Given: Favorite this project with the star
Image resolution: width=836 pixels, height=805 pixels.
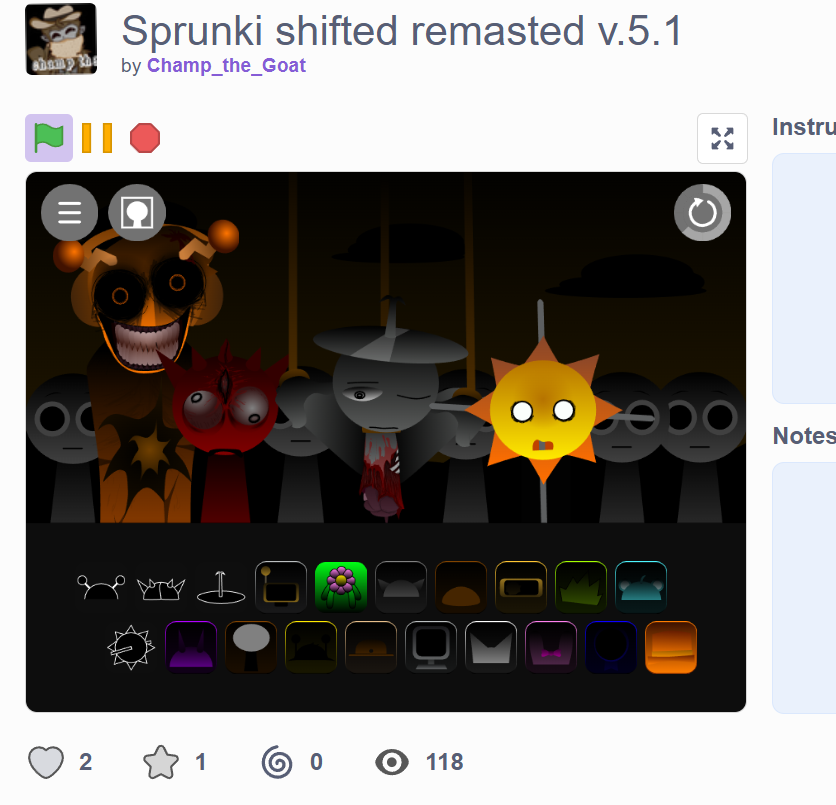Looking at the screenshot, I should point(161,762).
